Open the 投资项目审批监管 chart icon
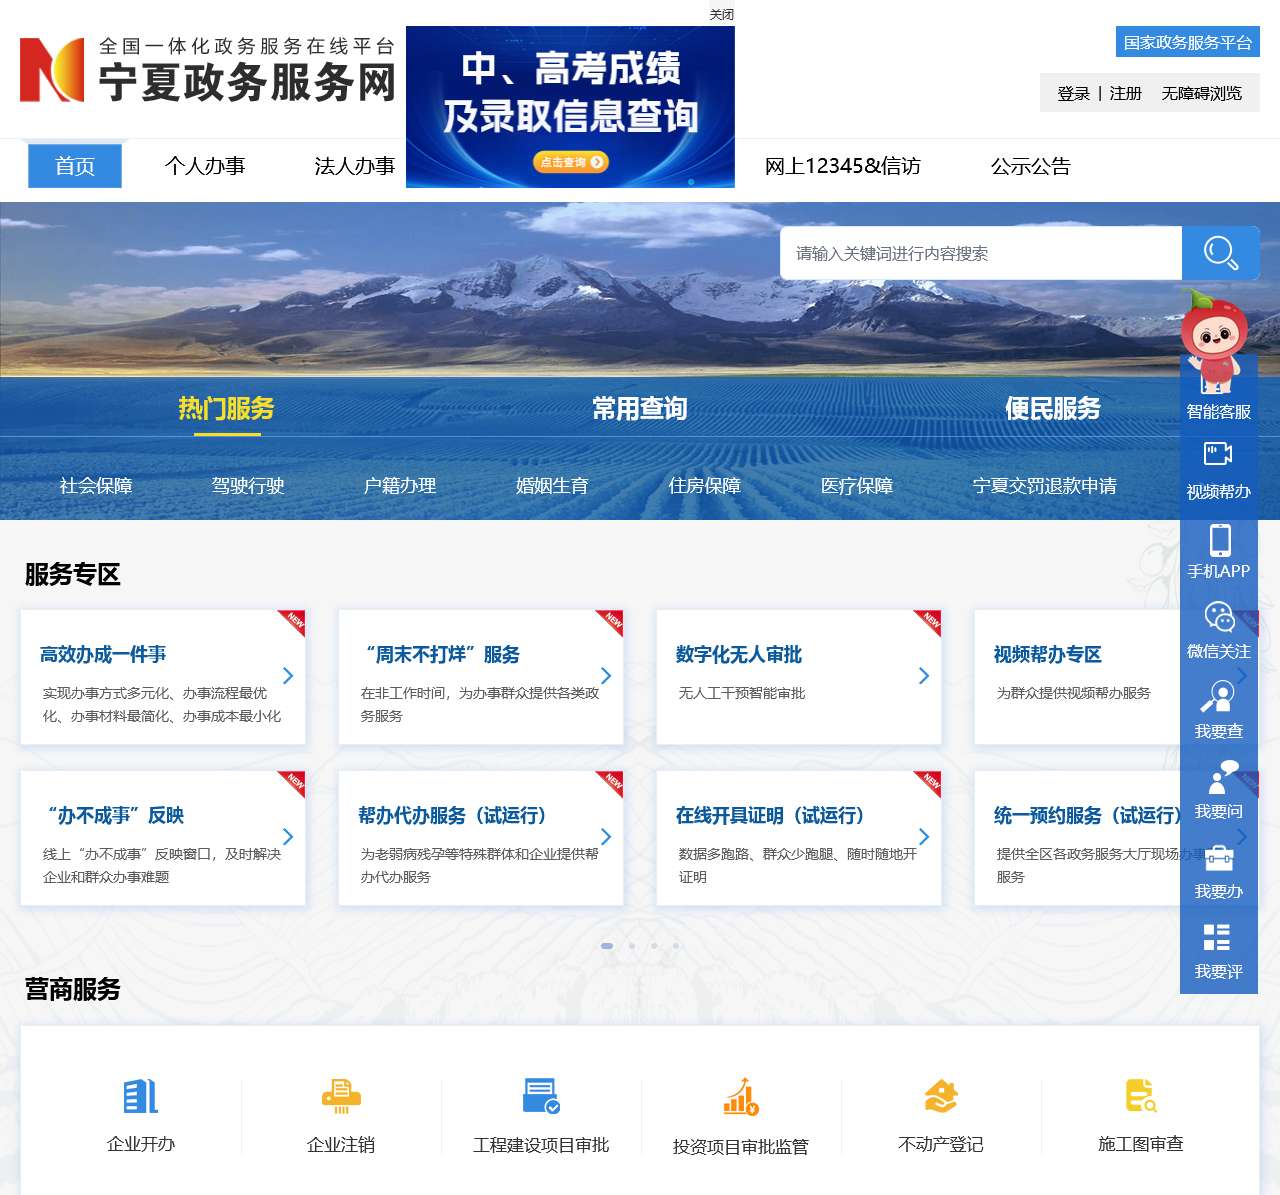Screen dimensions: 1280x1195 (740, 1098)
